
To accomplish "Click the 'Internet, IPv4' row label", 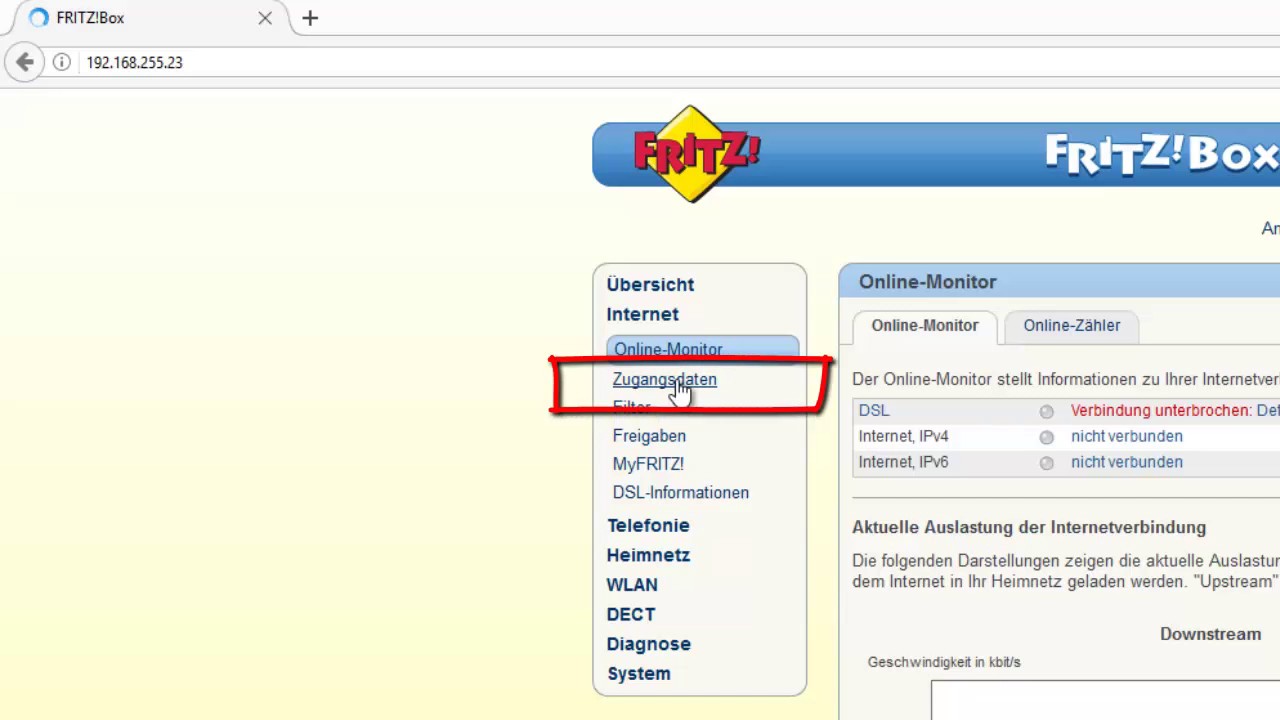I will [x=903, y=437].
